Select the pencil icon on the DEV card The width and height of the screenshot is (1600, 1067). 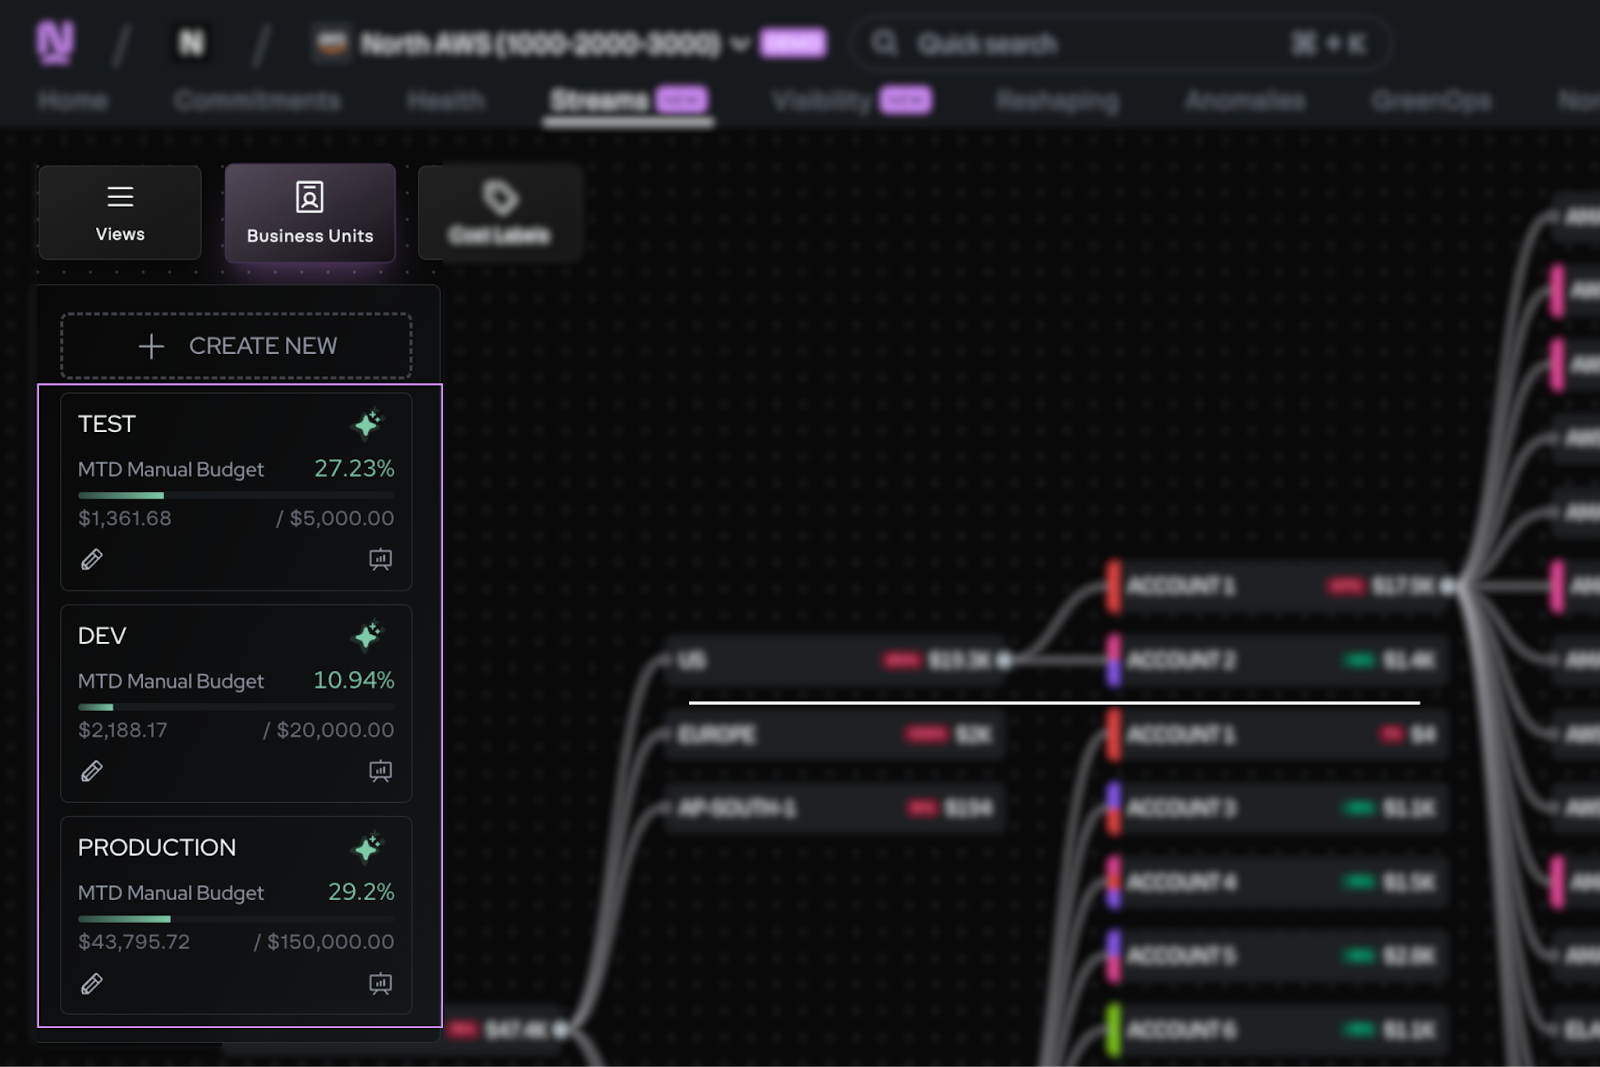tap(91, 771)
